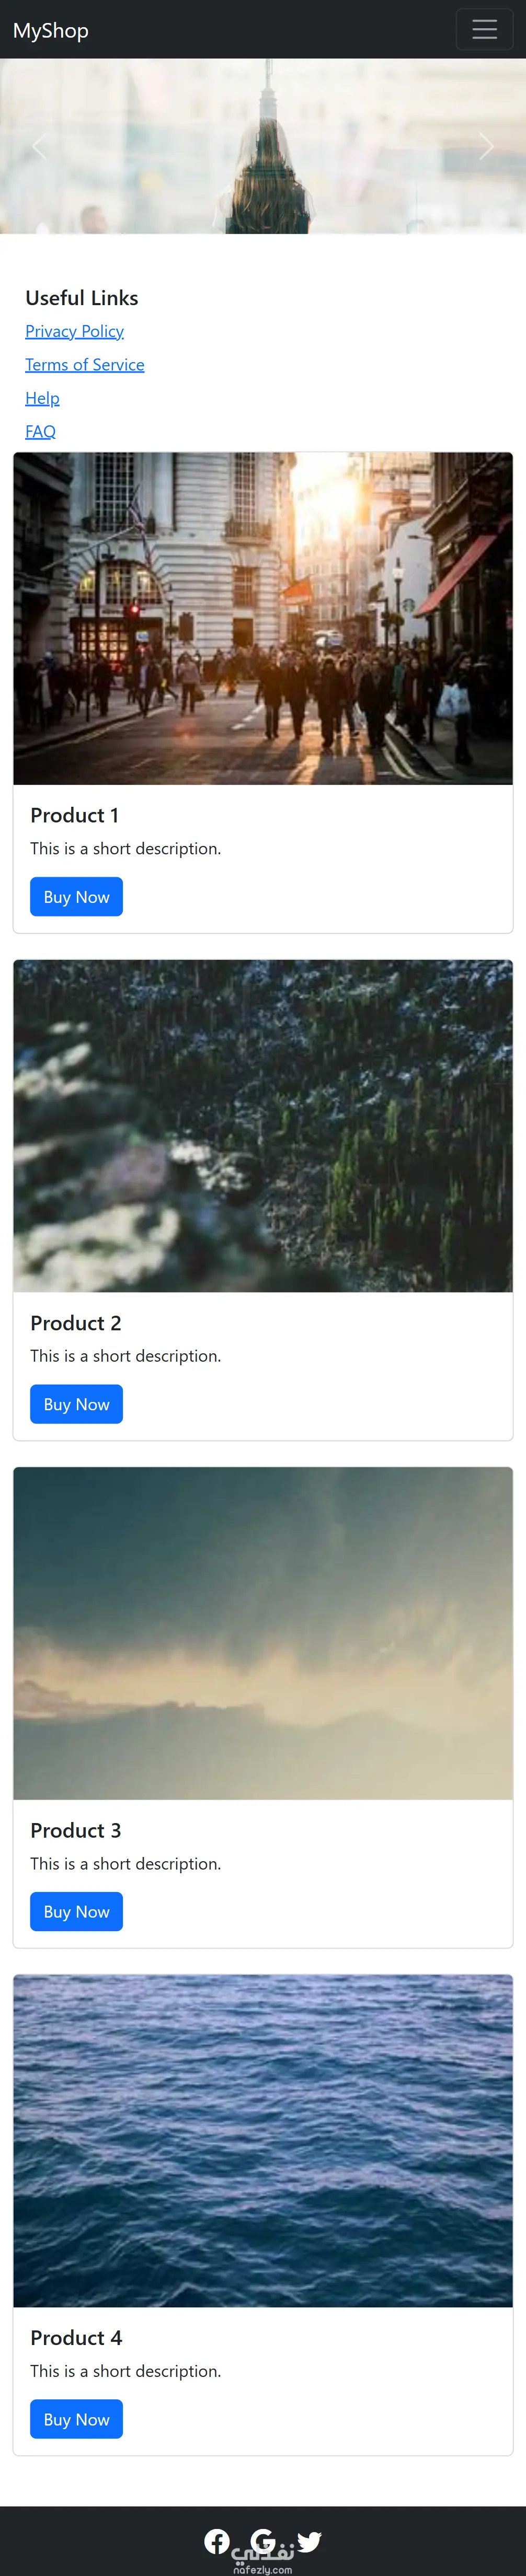Open the Twitter footer icon

tap(309, 2540)
